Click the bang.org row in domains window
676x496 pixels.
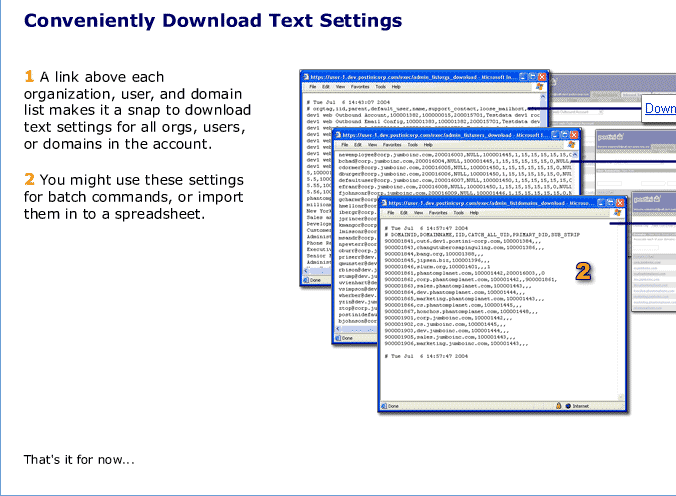(434, 254)
